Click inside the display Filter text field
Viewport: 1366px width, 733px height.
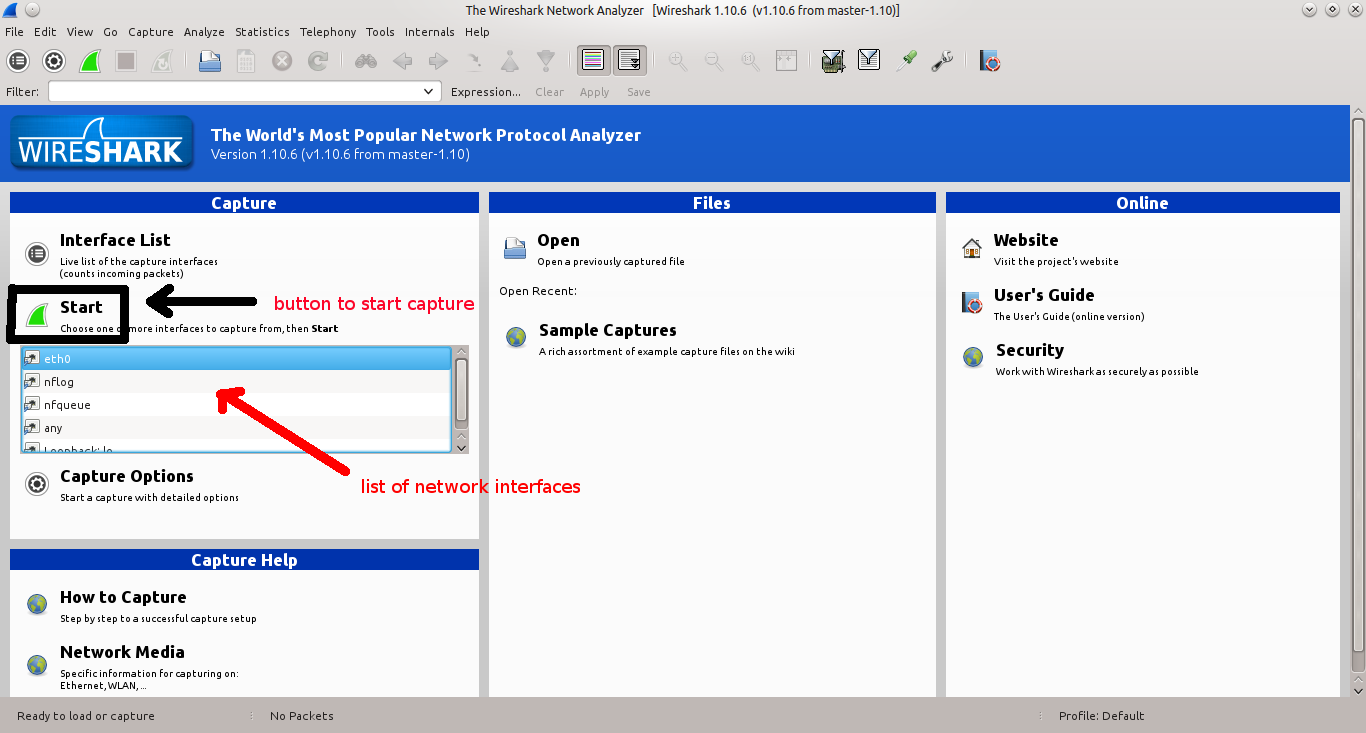[x=235, y=91]
